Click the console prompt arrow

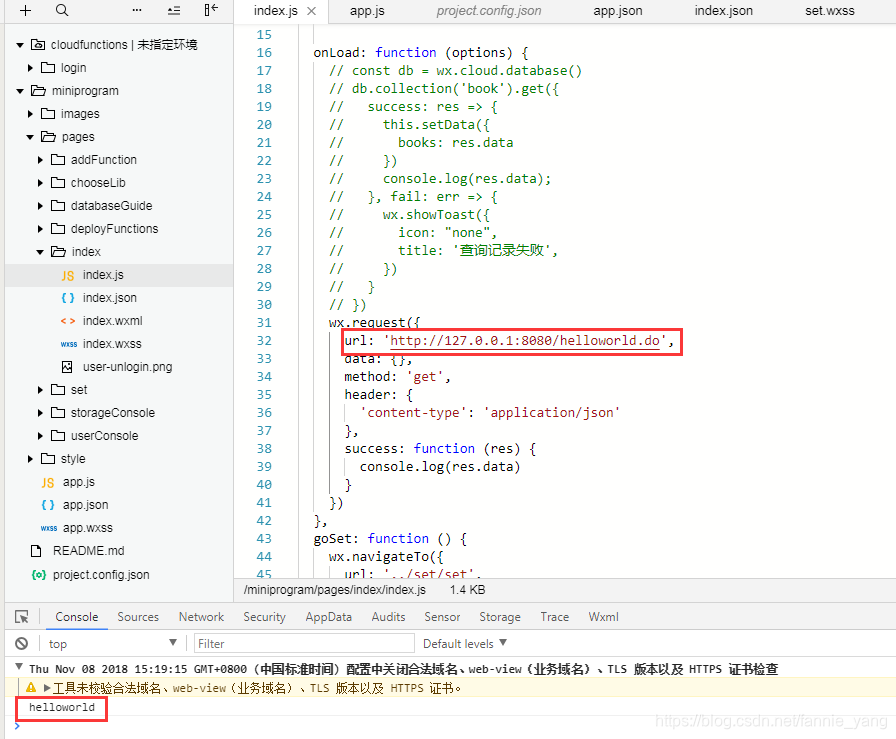(17, 726)
